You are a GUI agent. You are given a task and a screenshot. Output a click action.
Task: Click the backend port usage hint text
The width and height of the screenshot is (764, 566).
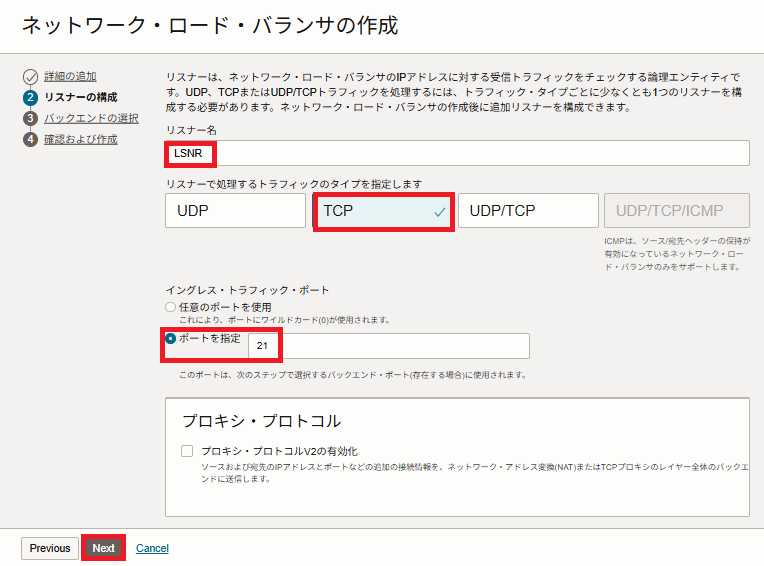click(x=353, y=375)
